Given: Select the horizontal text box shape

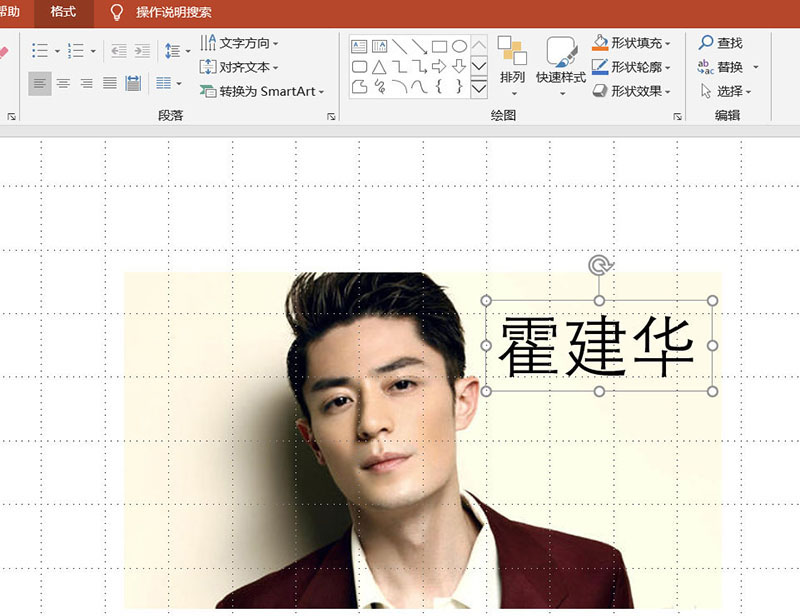Looking at the screenshot, I should click(359, 47).
